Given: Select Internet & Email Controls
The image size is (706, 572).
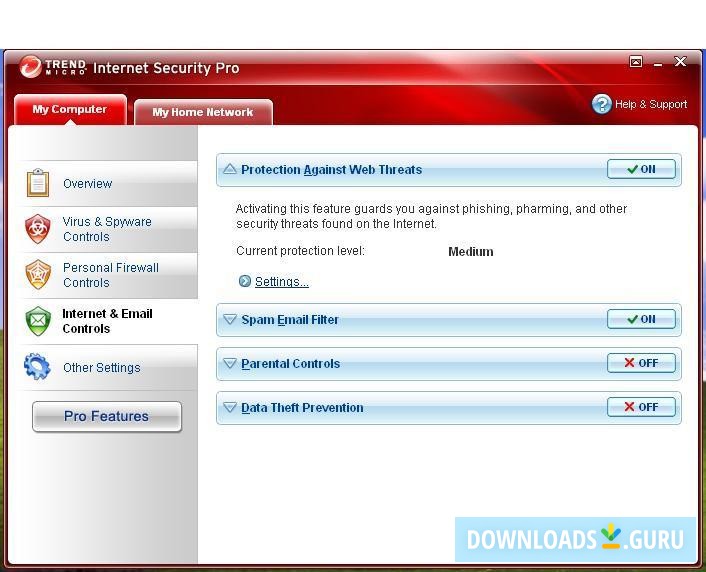Looking at the screenshot, I should [109, 321].
